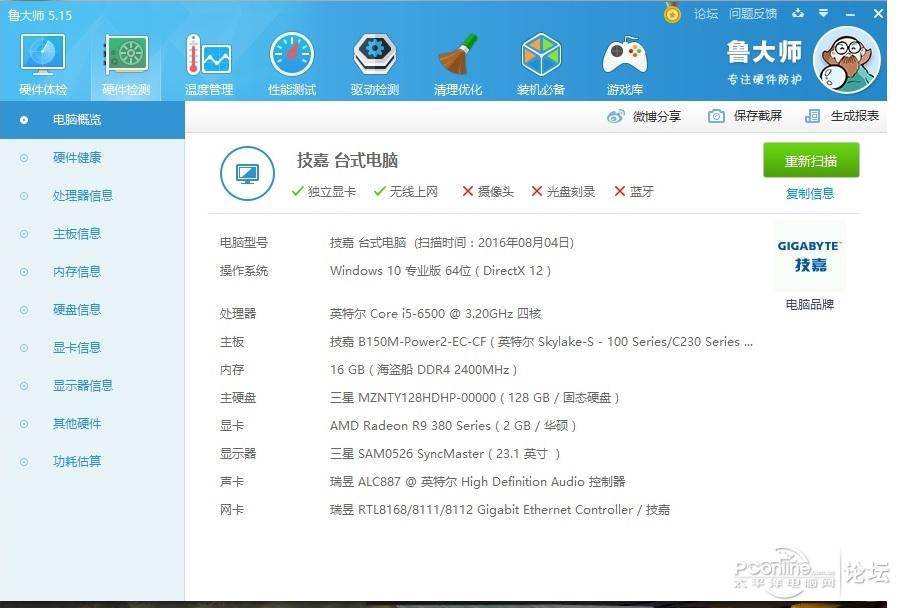Click the 内存 row label
Screen dimensions: 899x608
coord(232,370)
